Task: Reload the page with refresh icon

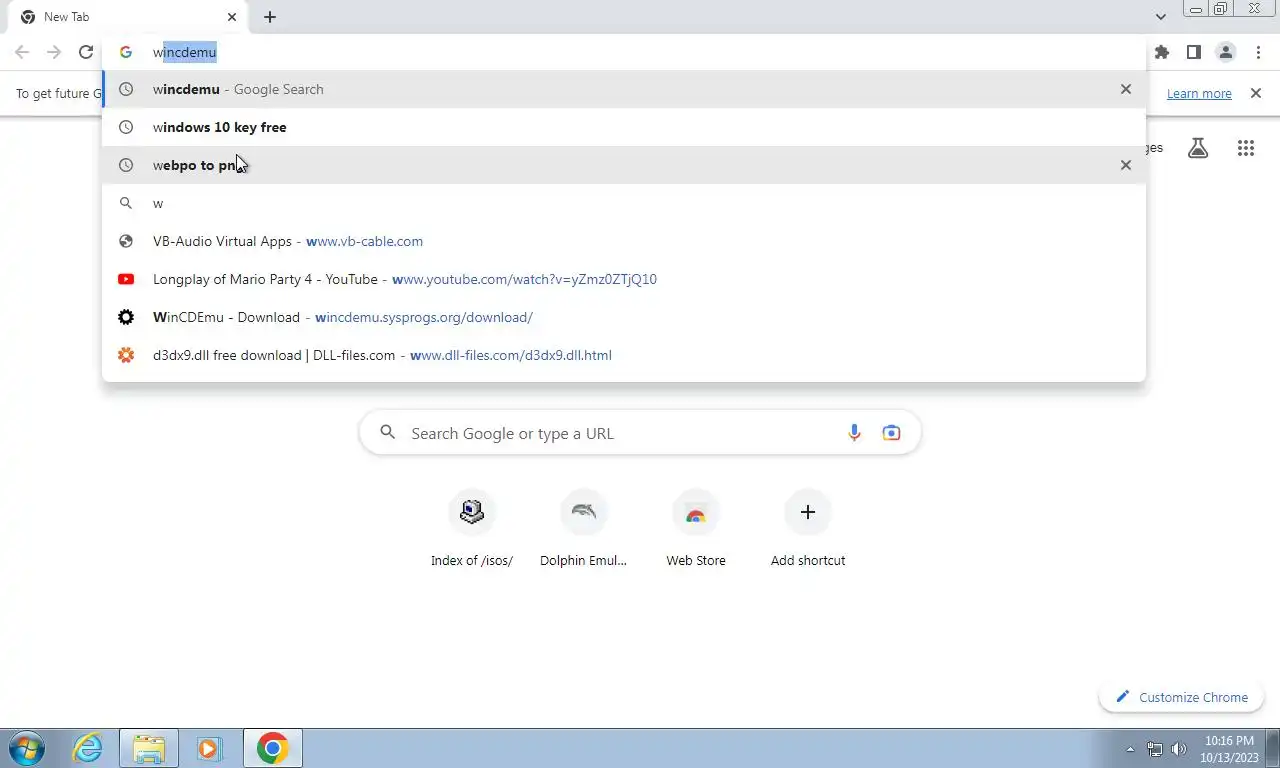Action: (x=86, y=52)
